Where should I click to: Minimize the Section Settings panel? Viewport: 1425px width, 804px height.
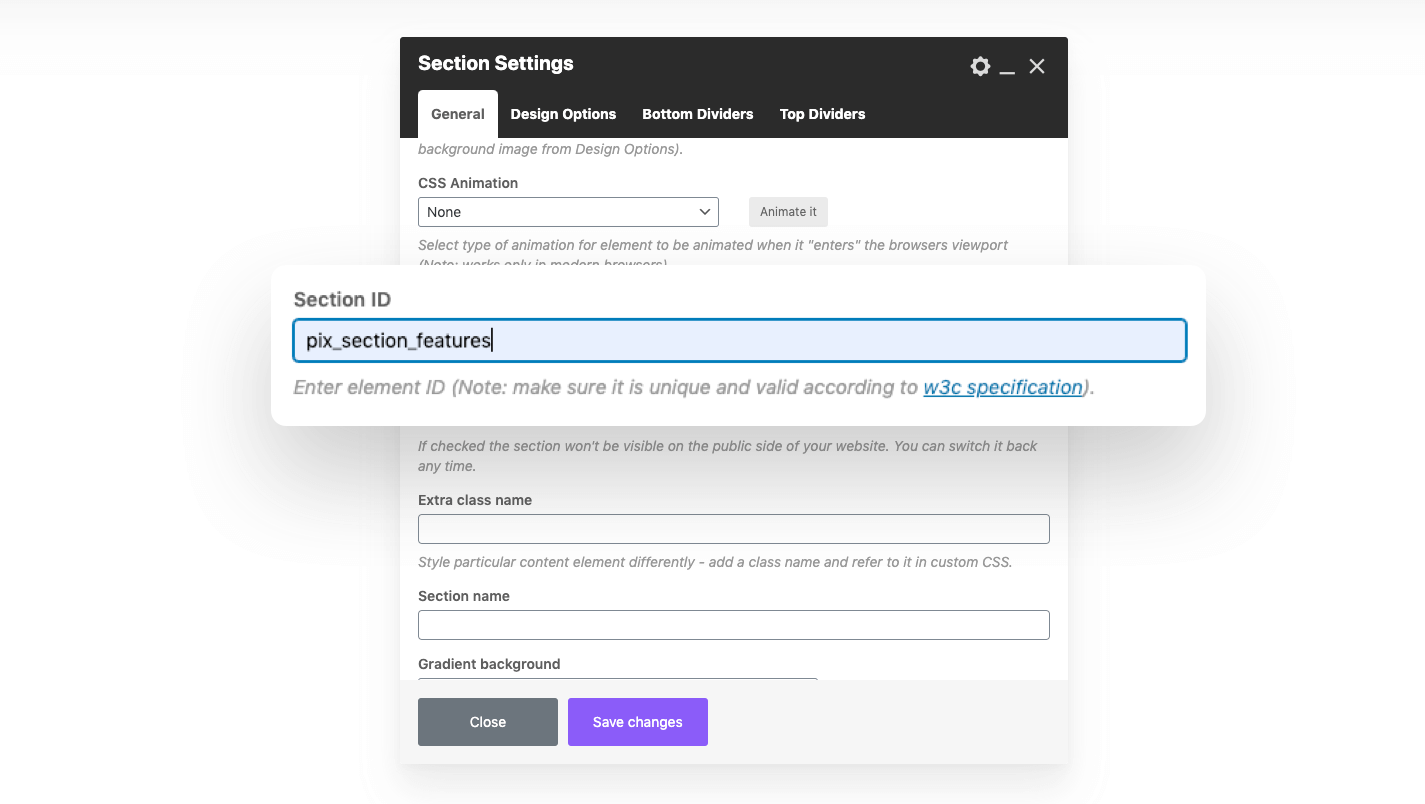(x=1007, y=67)
